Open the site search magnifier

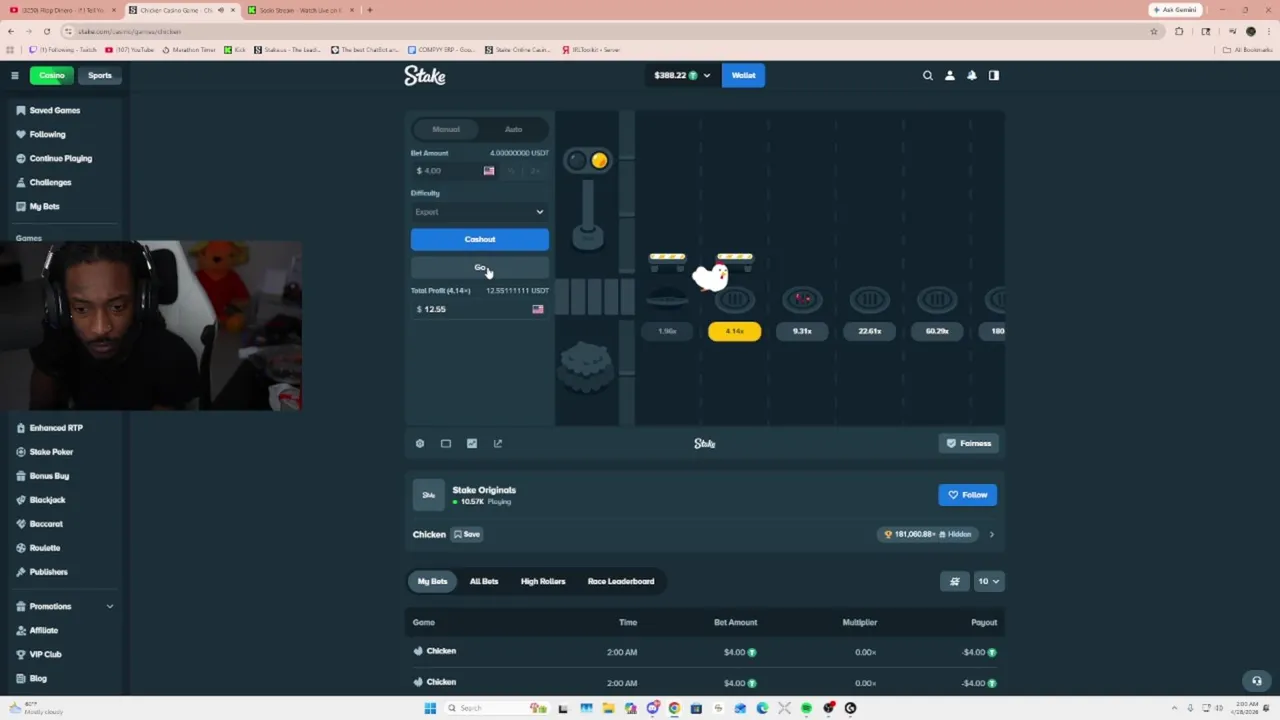coord(928,75)
